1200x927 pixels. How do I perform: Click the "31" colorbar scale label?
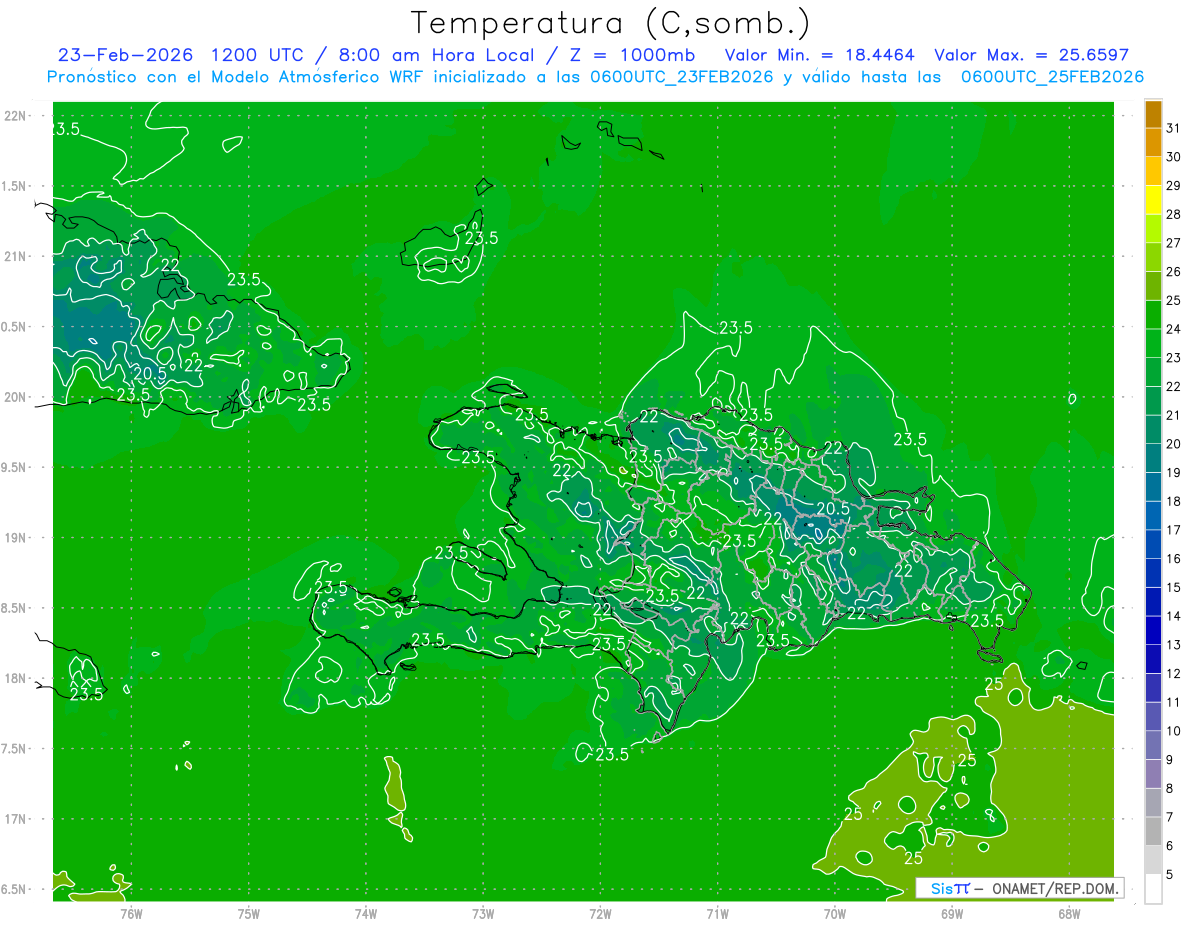coord(1174,127)
